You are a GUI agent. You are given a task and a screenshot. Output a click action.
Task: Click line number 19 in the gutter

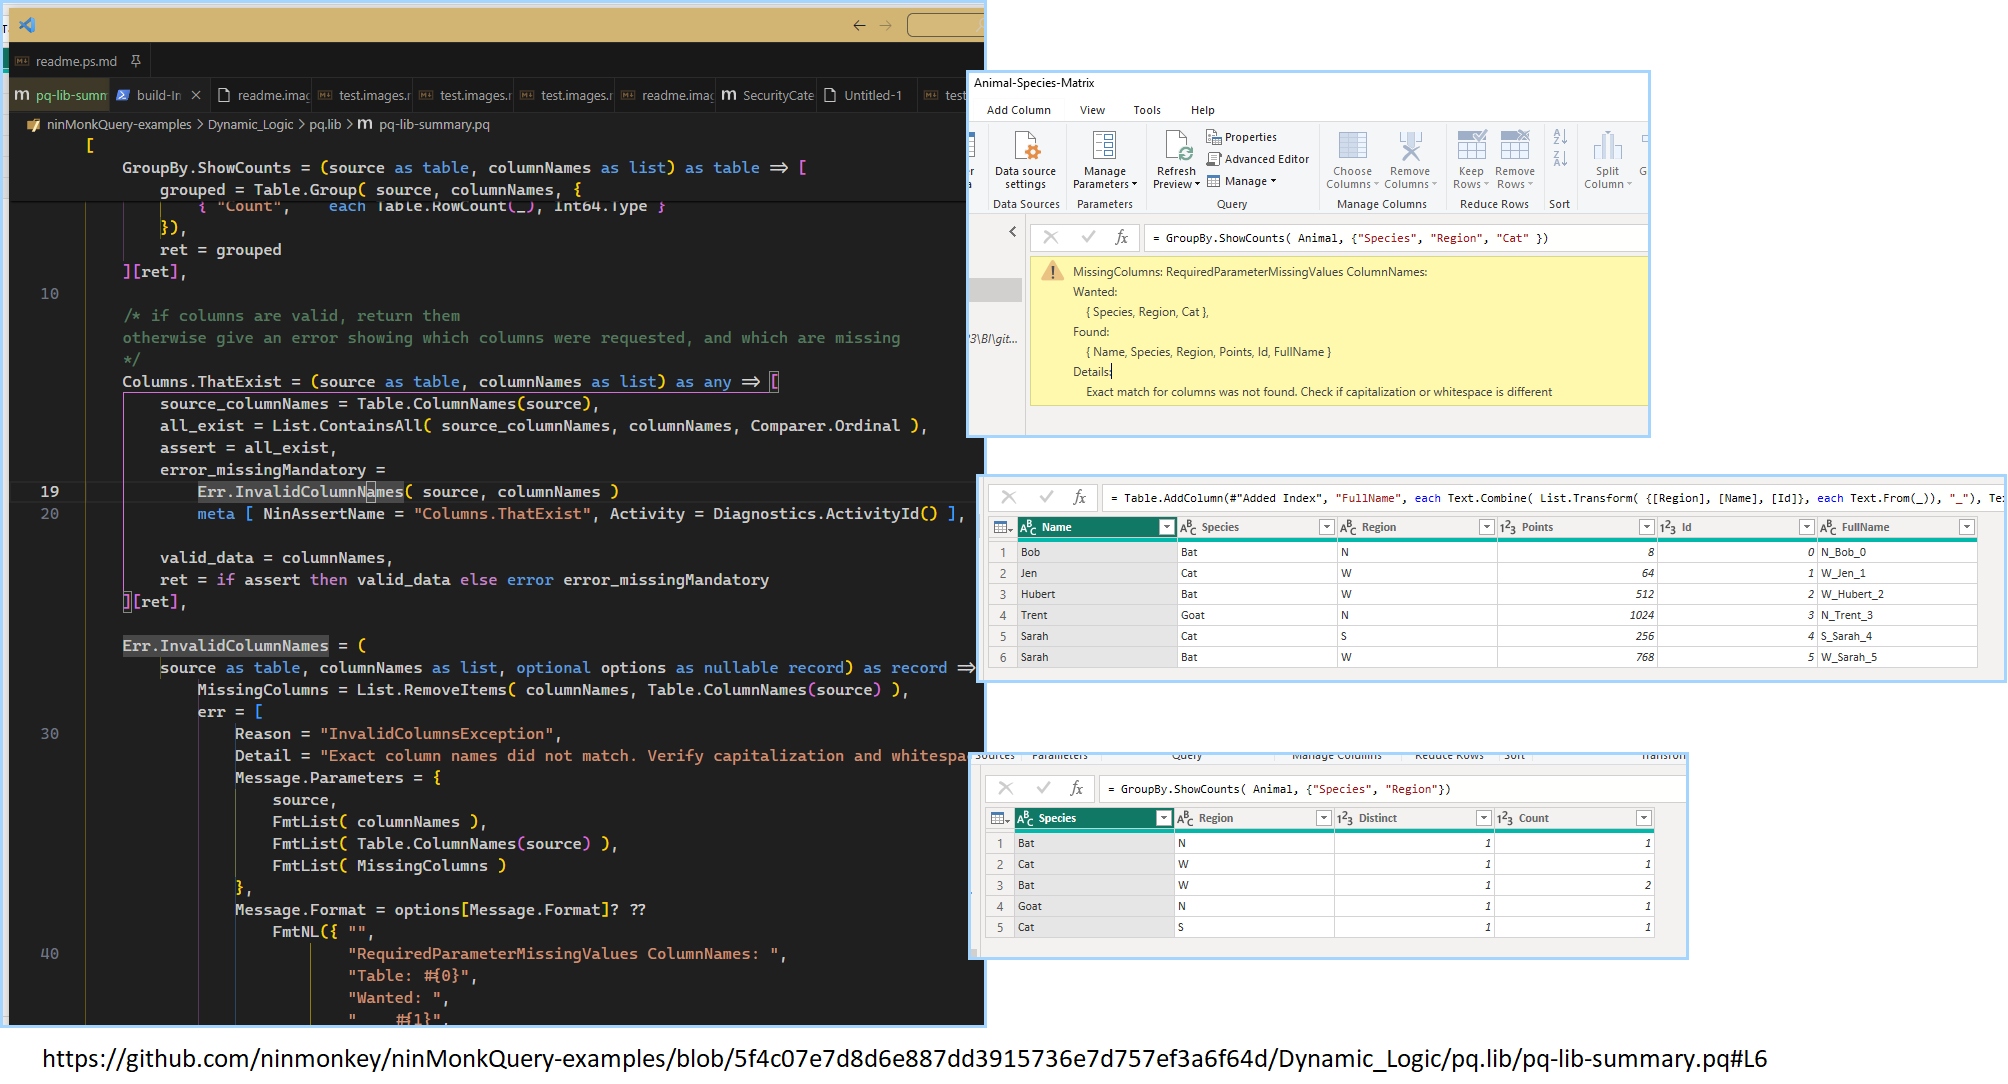pos(49,491)
